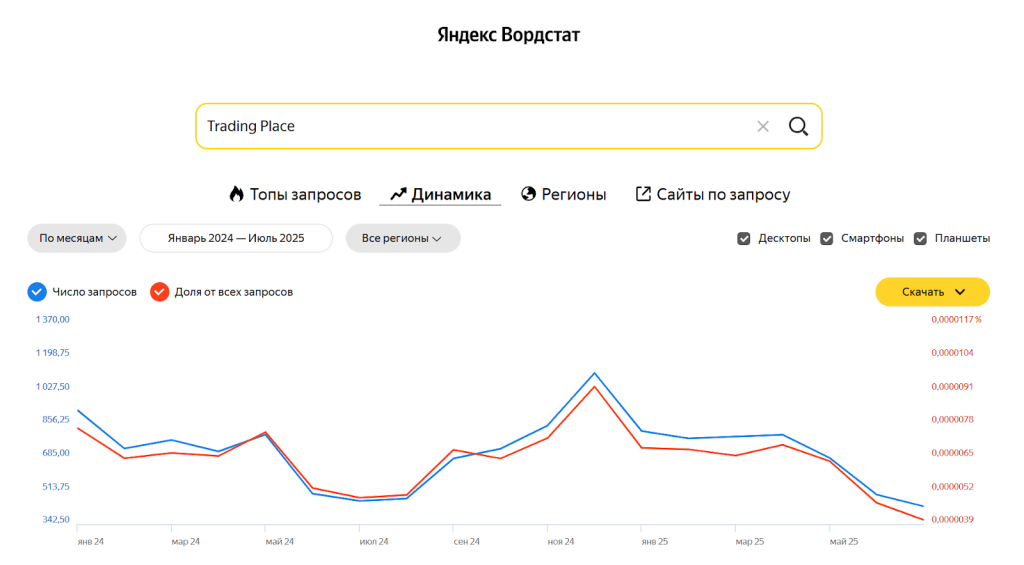Click the external link icon for Сайты по запросу

(643, 194)
